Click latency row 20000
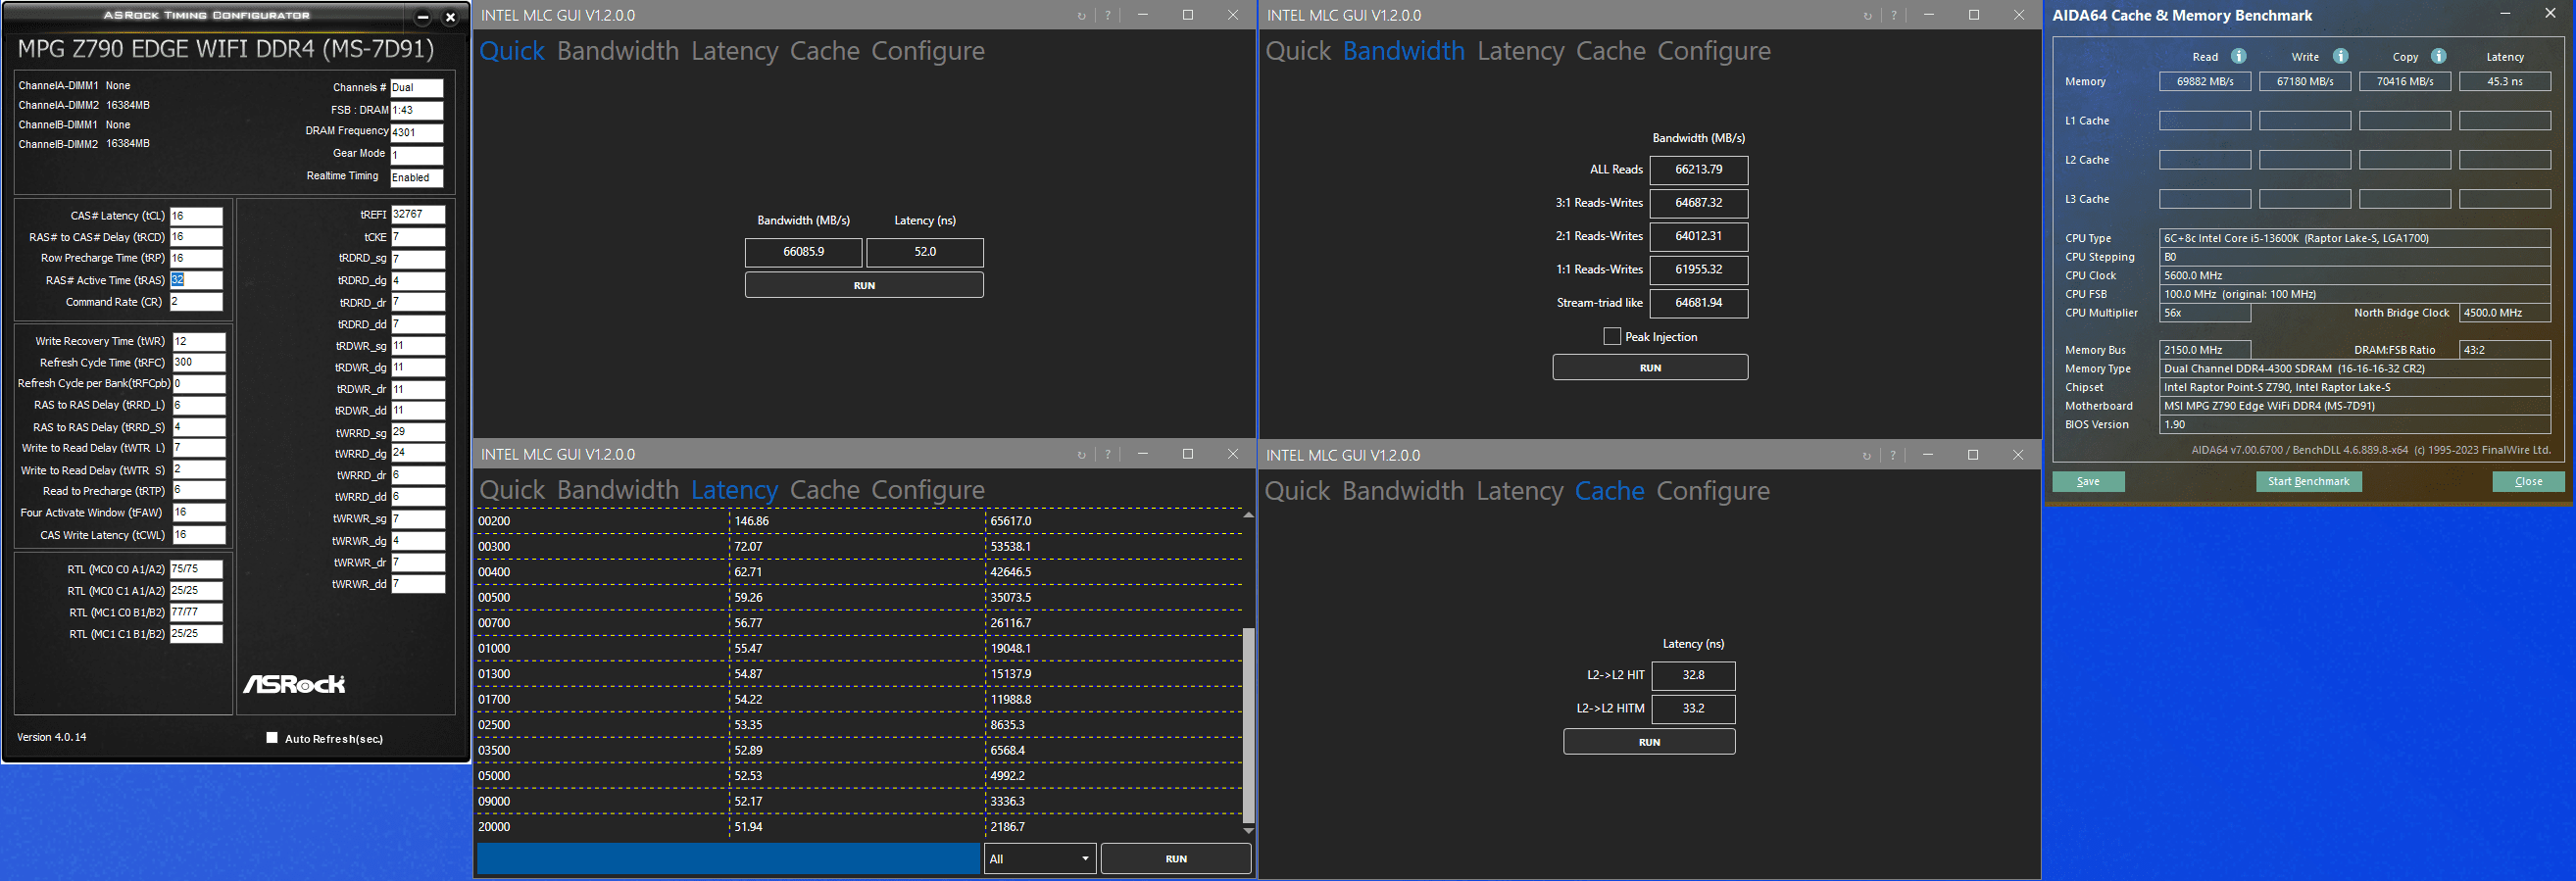The height and width of the screenshot is (881, 2576). coord(859,827)
